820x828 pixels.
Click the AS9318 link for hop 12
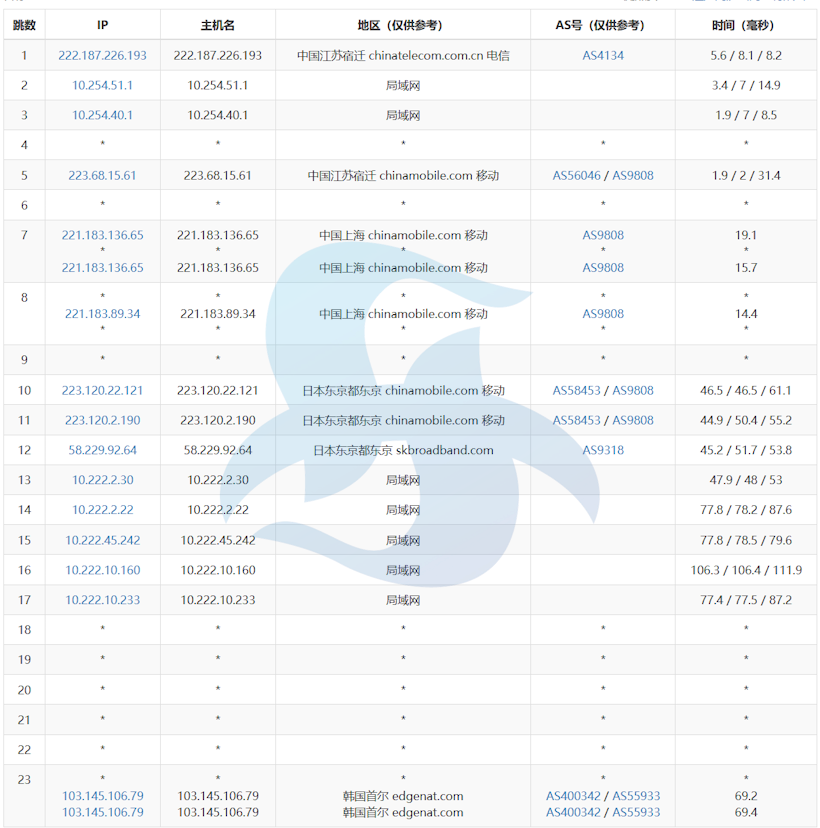coord(602,450)
